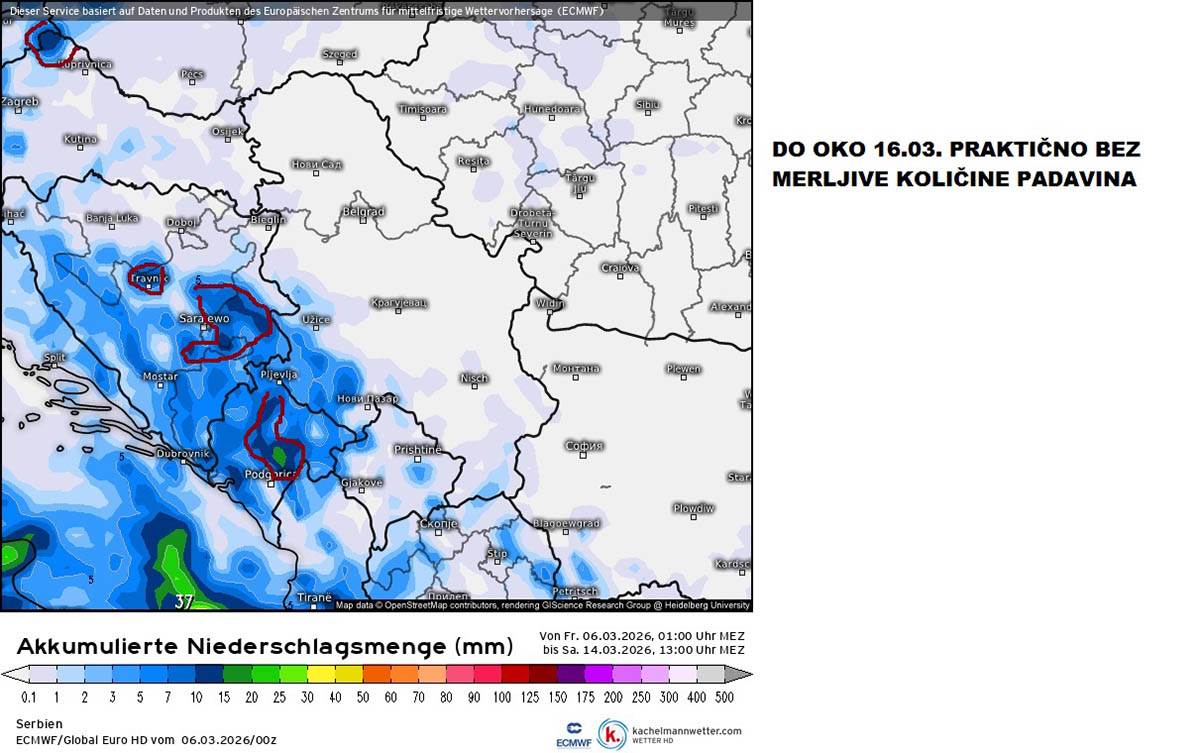1200x753 pixels.
Task: Click the Craiova city marker
Action: tap(620, 277)
